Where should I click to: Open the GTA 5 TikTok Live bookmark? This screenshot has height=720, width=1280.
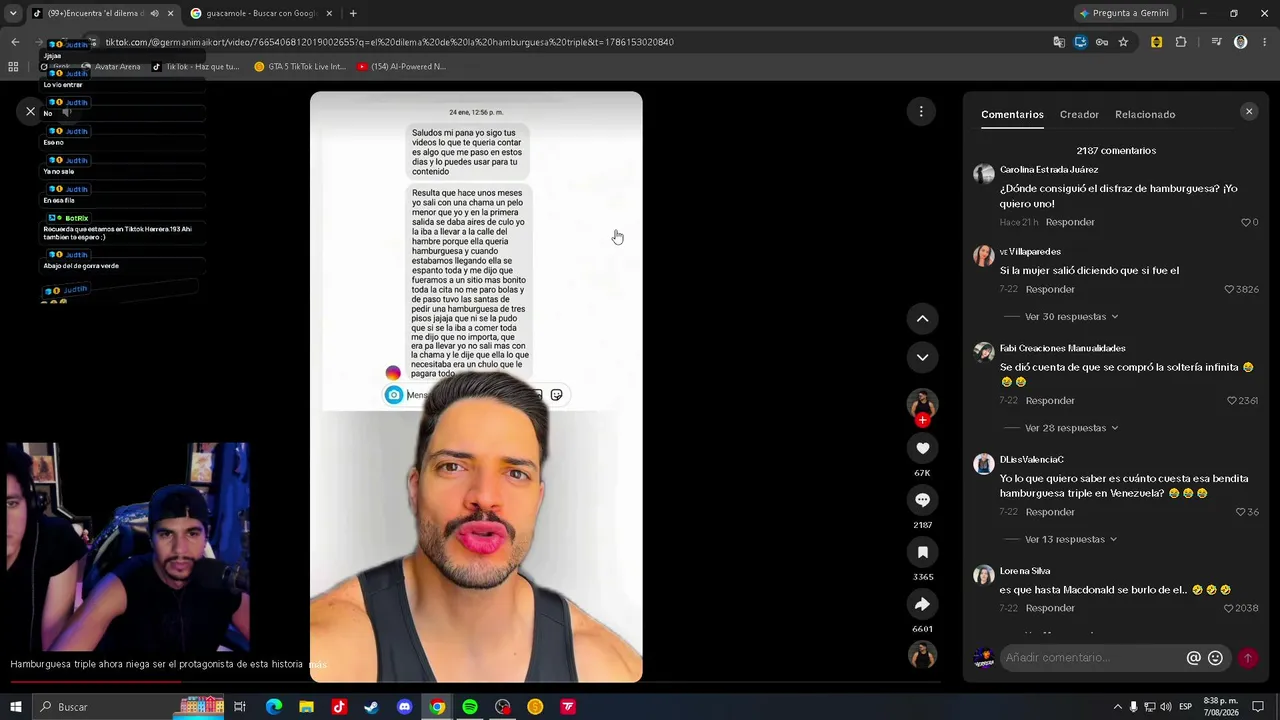click(300, 67)
